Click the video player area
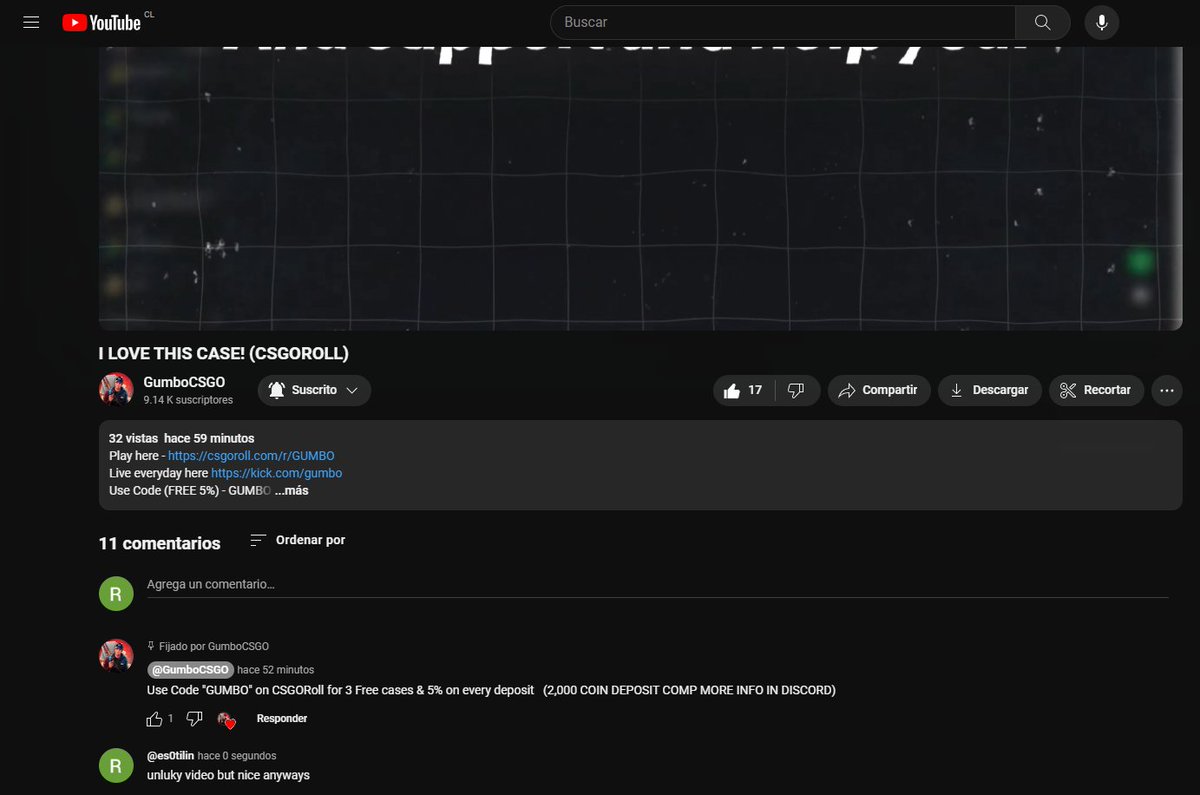 click(x=640, y=189)
